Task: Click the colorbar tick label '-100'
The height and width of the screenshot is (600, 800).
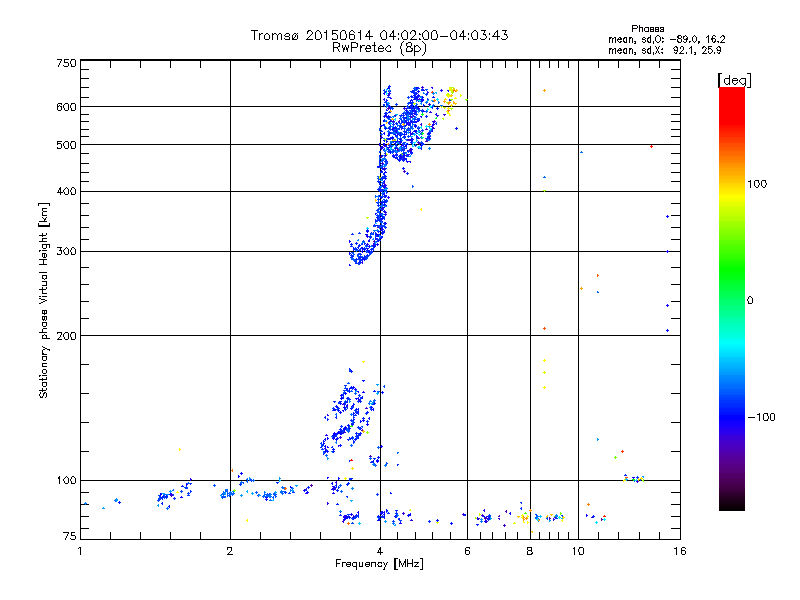Action: pos(761,417)
